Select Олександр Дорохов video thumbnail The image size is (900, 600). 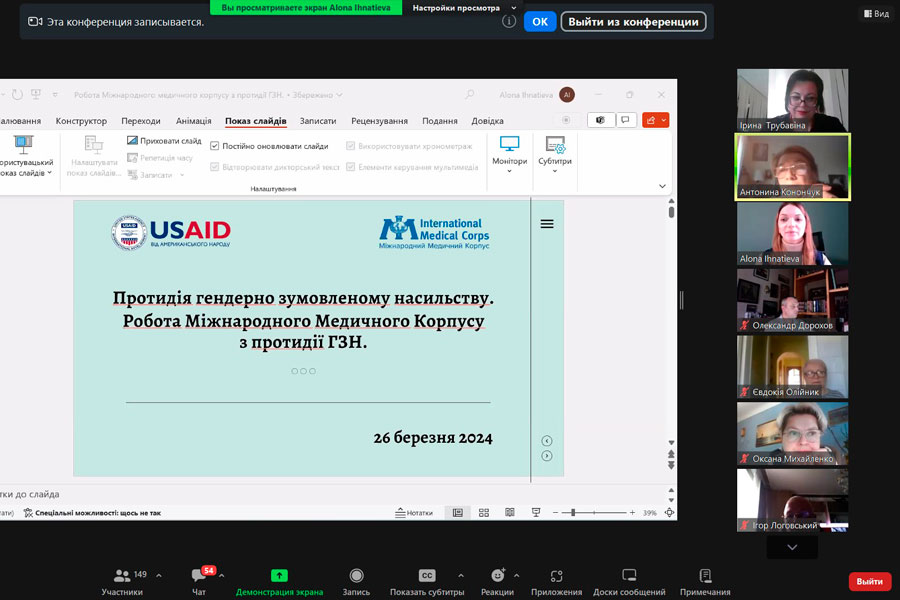[792, 300]
